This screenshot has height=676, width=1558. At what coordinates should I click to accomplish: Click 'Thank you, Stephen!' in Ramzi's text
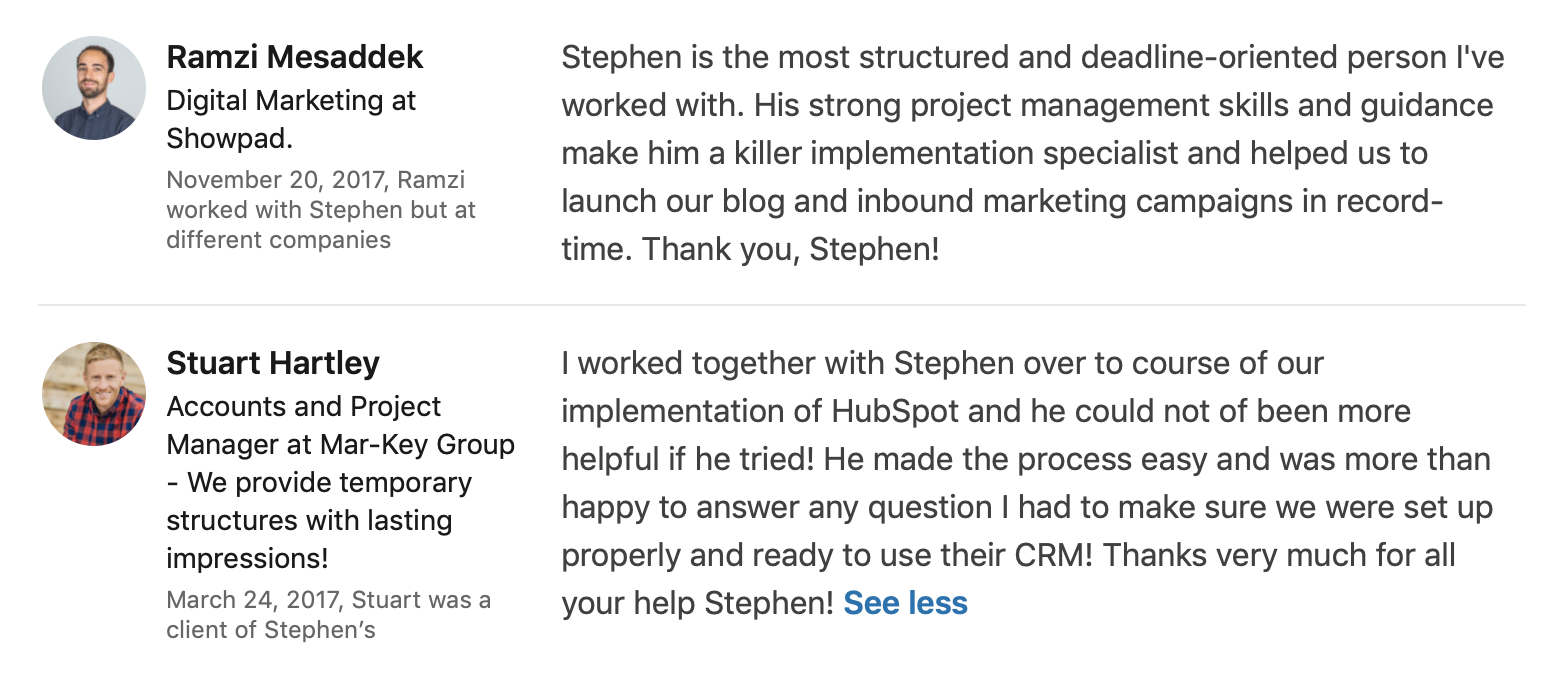pos(791,249)
